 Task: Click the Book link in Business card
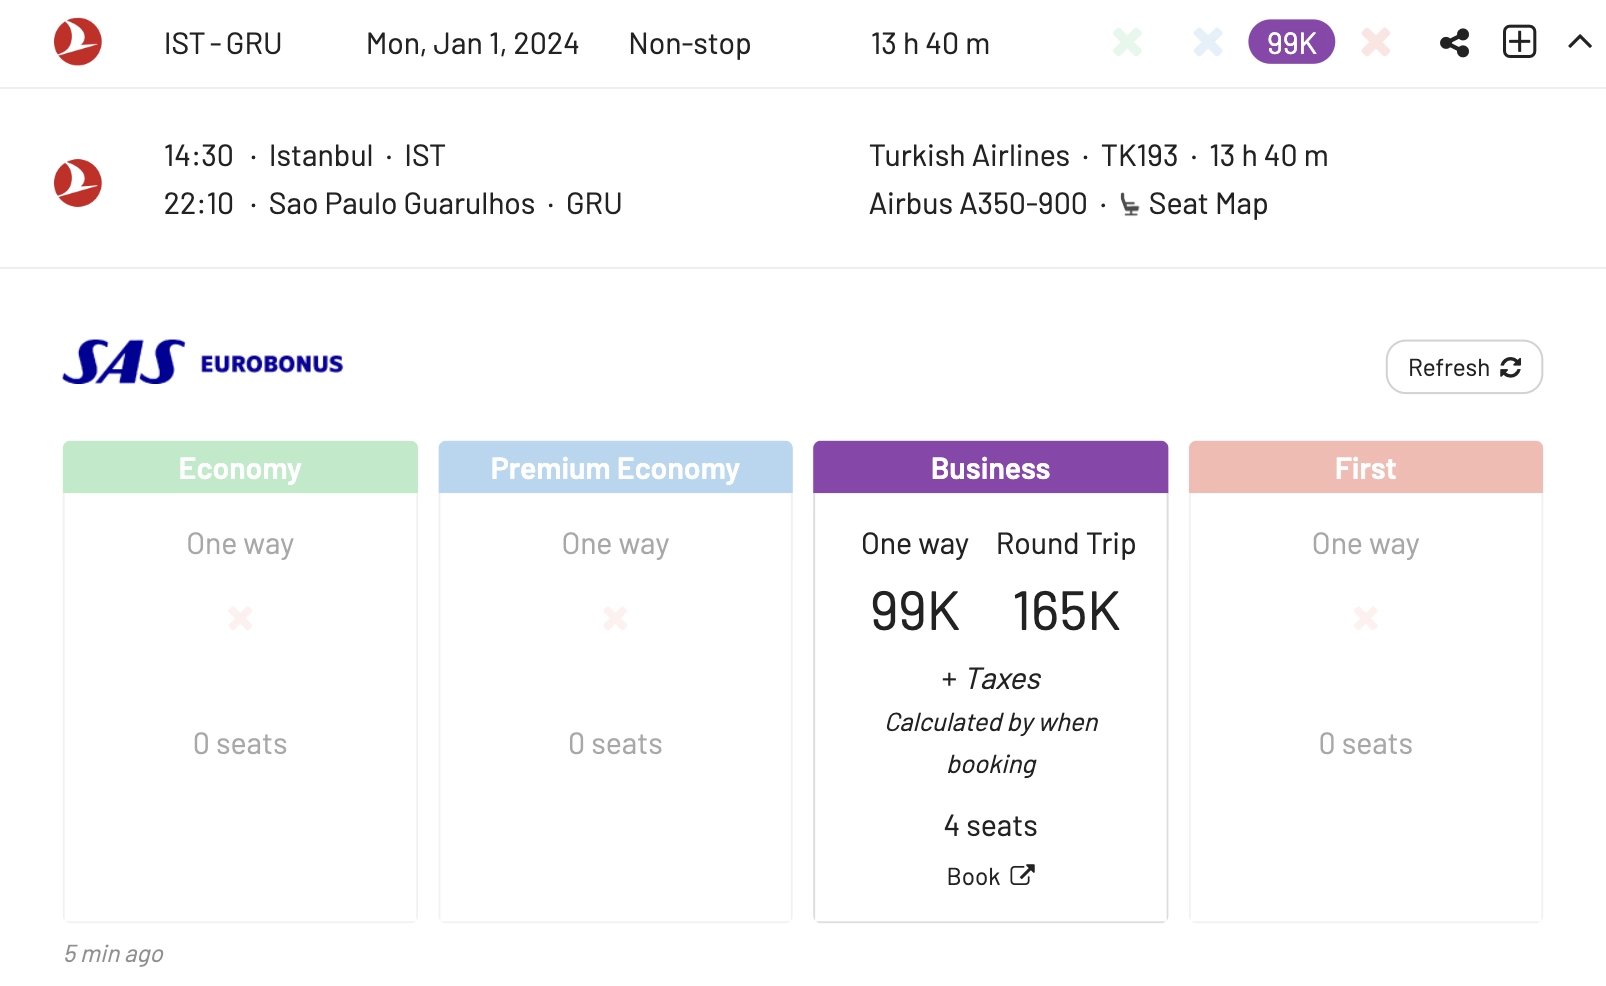pos(990,876)
